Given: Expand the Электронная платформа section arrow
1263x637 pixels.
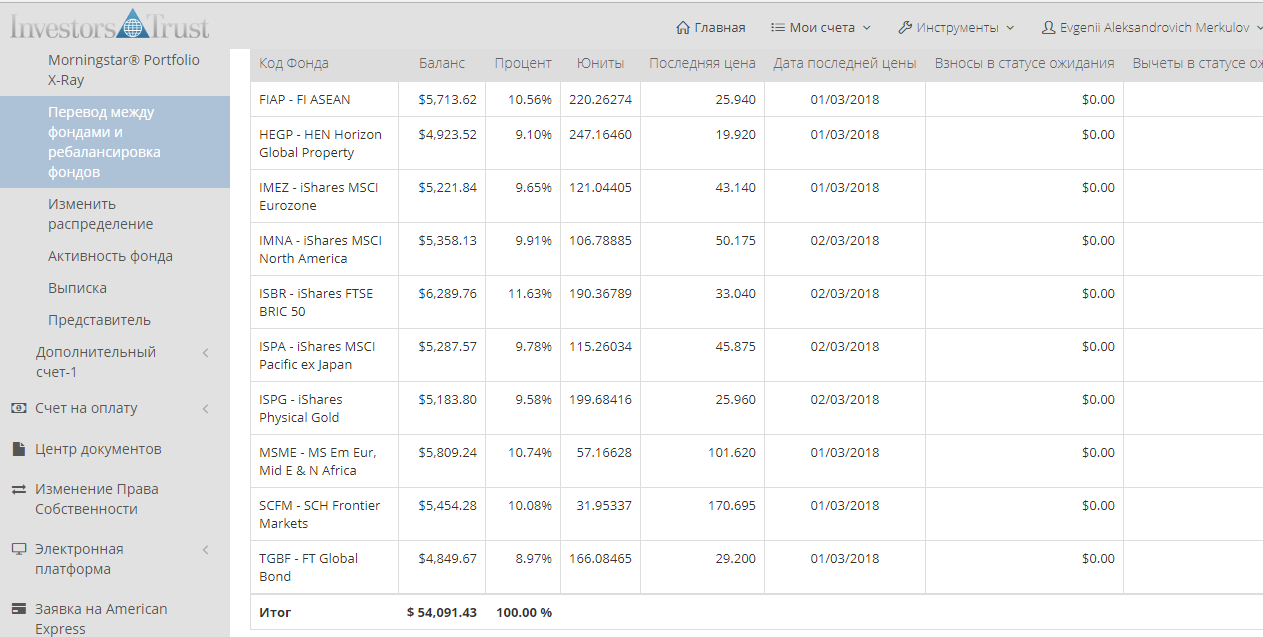Looking at the screenshot, I should point(205,549).
